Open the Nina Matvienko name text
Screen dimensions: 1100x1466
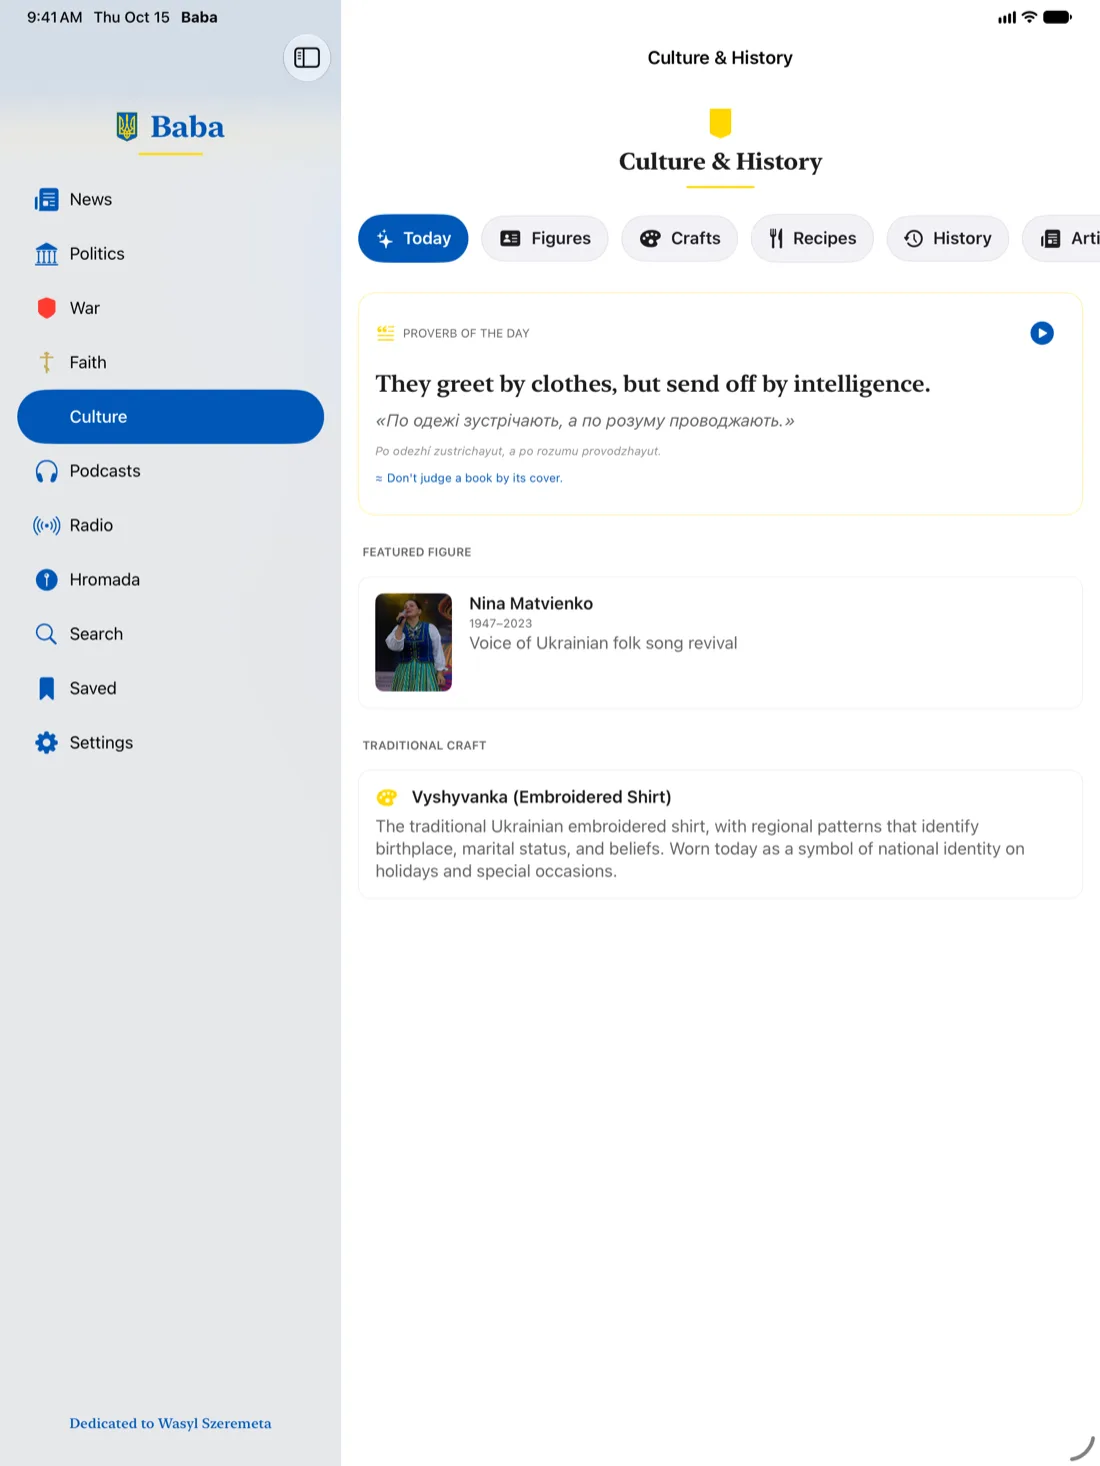click(531, 603)
